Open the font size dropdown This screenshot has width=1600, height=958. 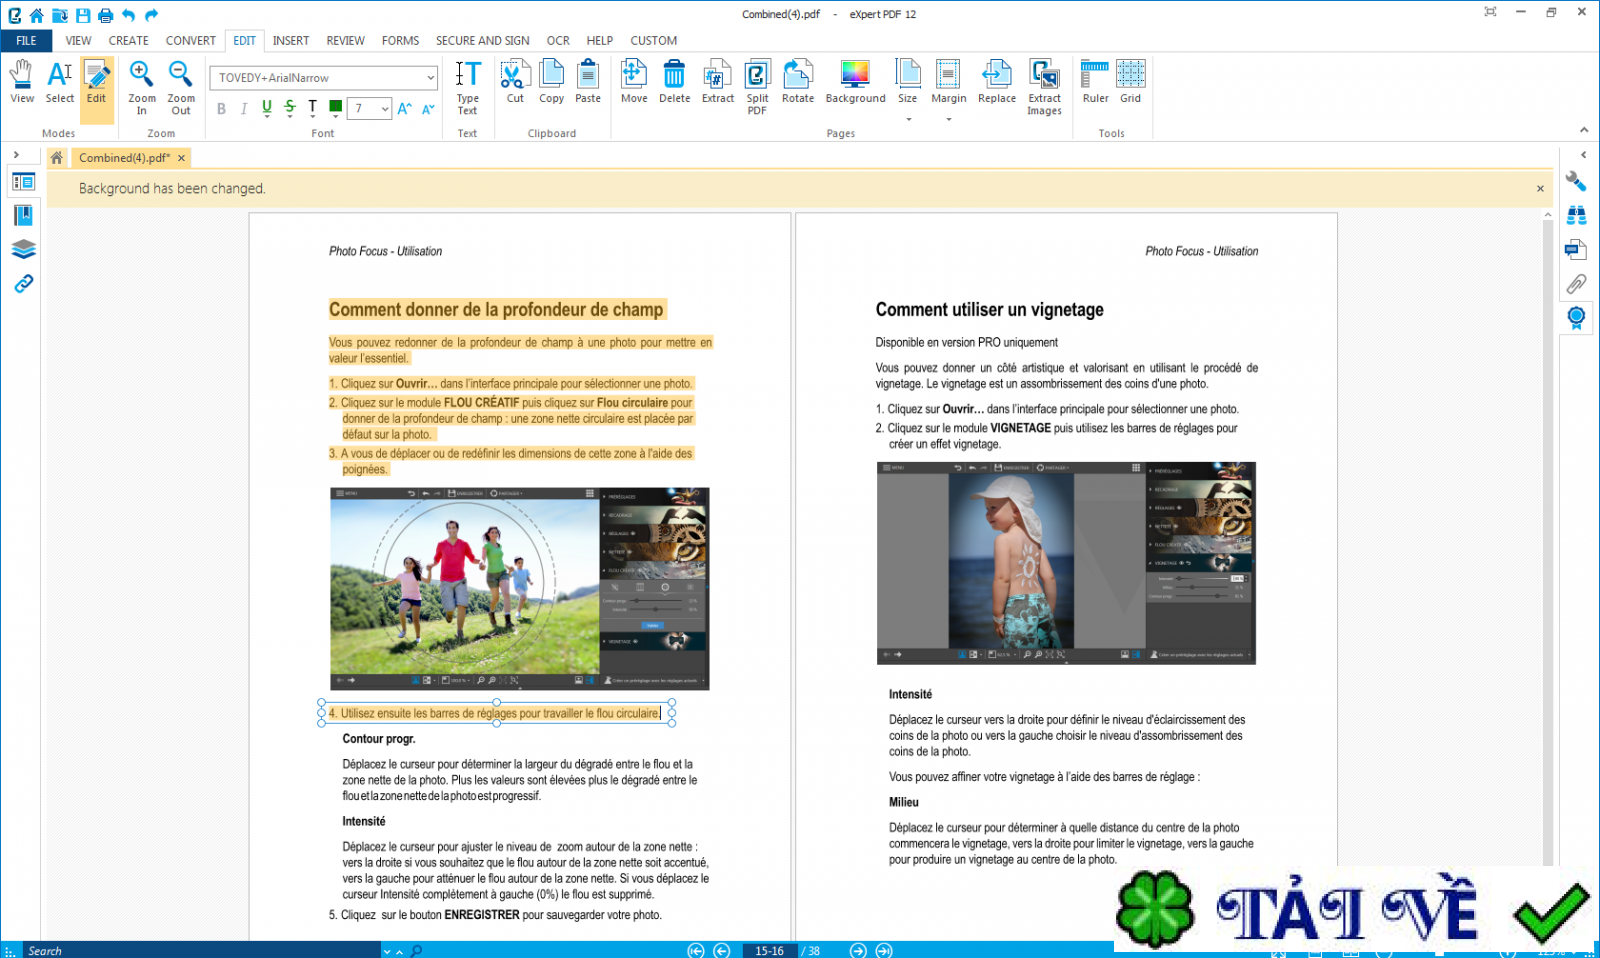385,109
